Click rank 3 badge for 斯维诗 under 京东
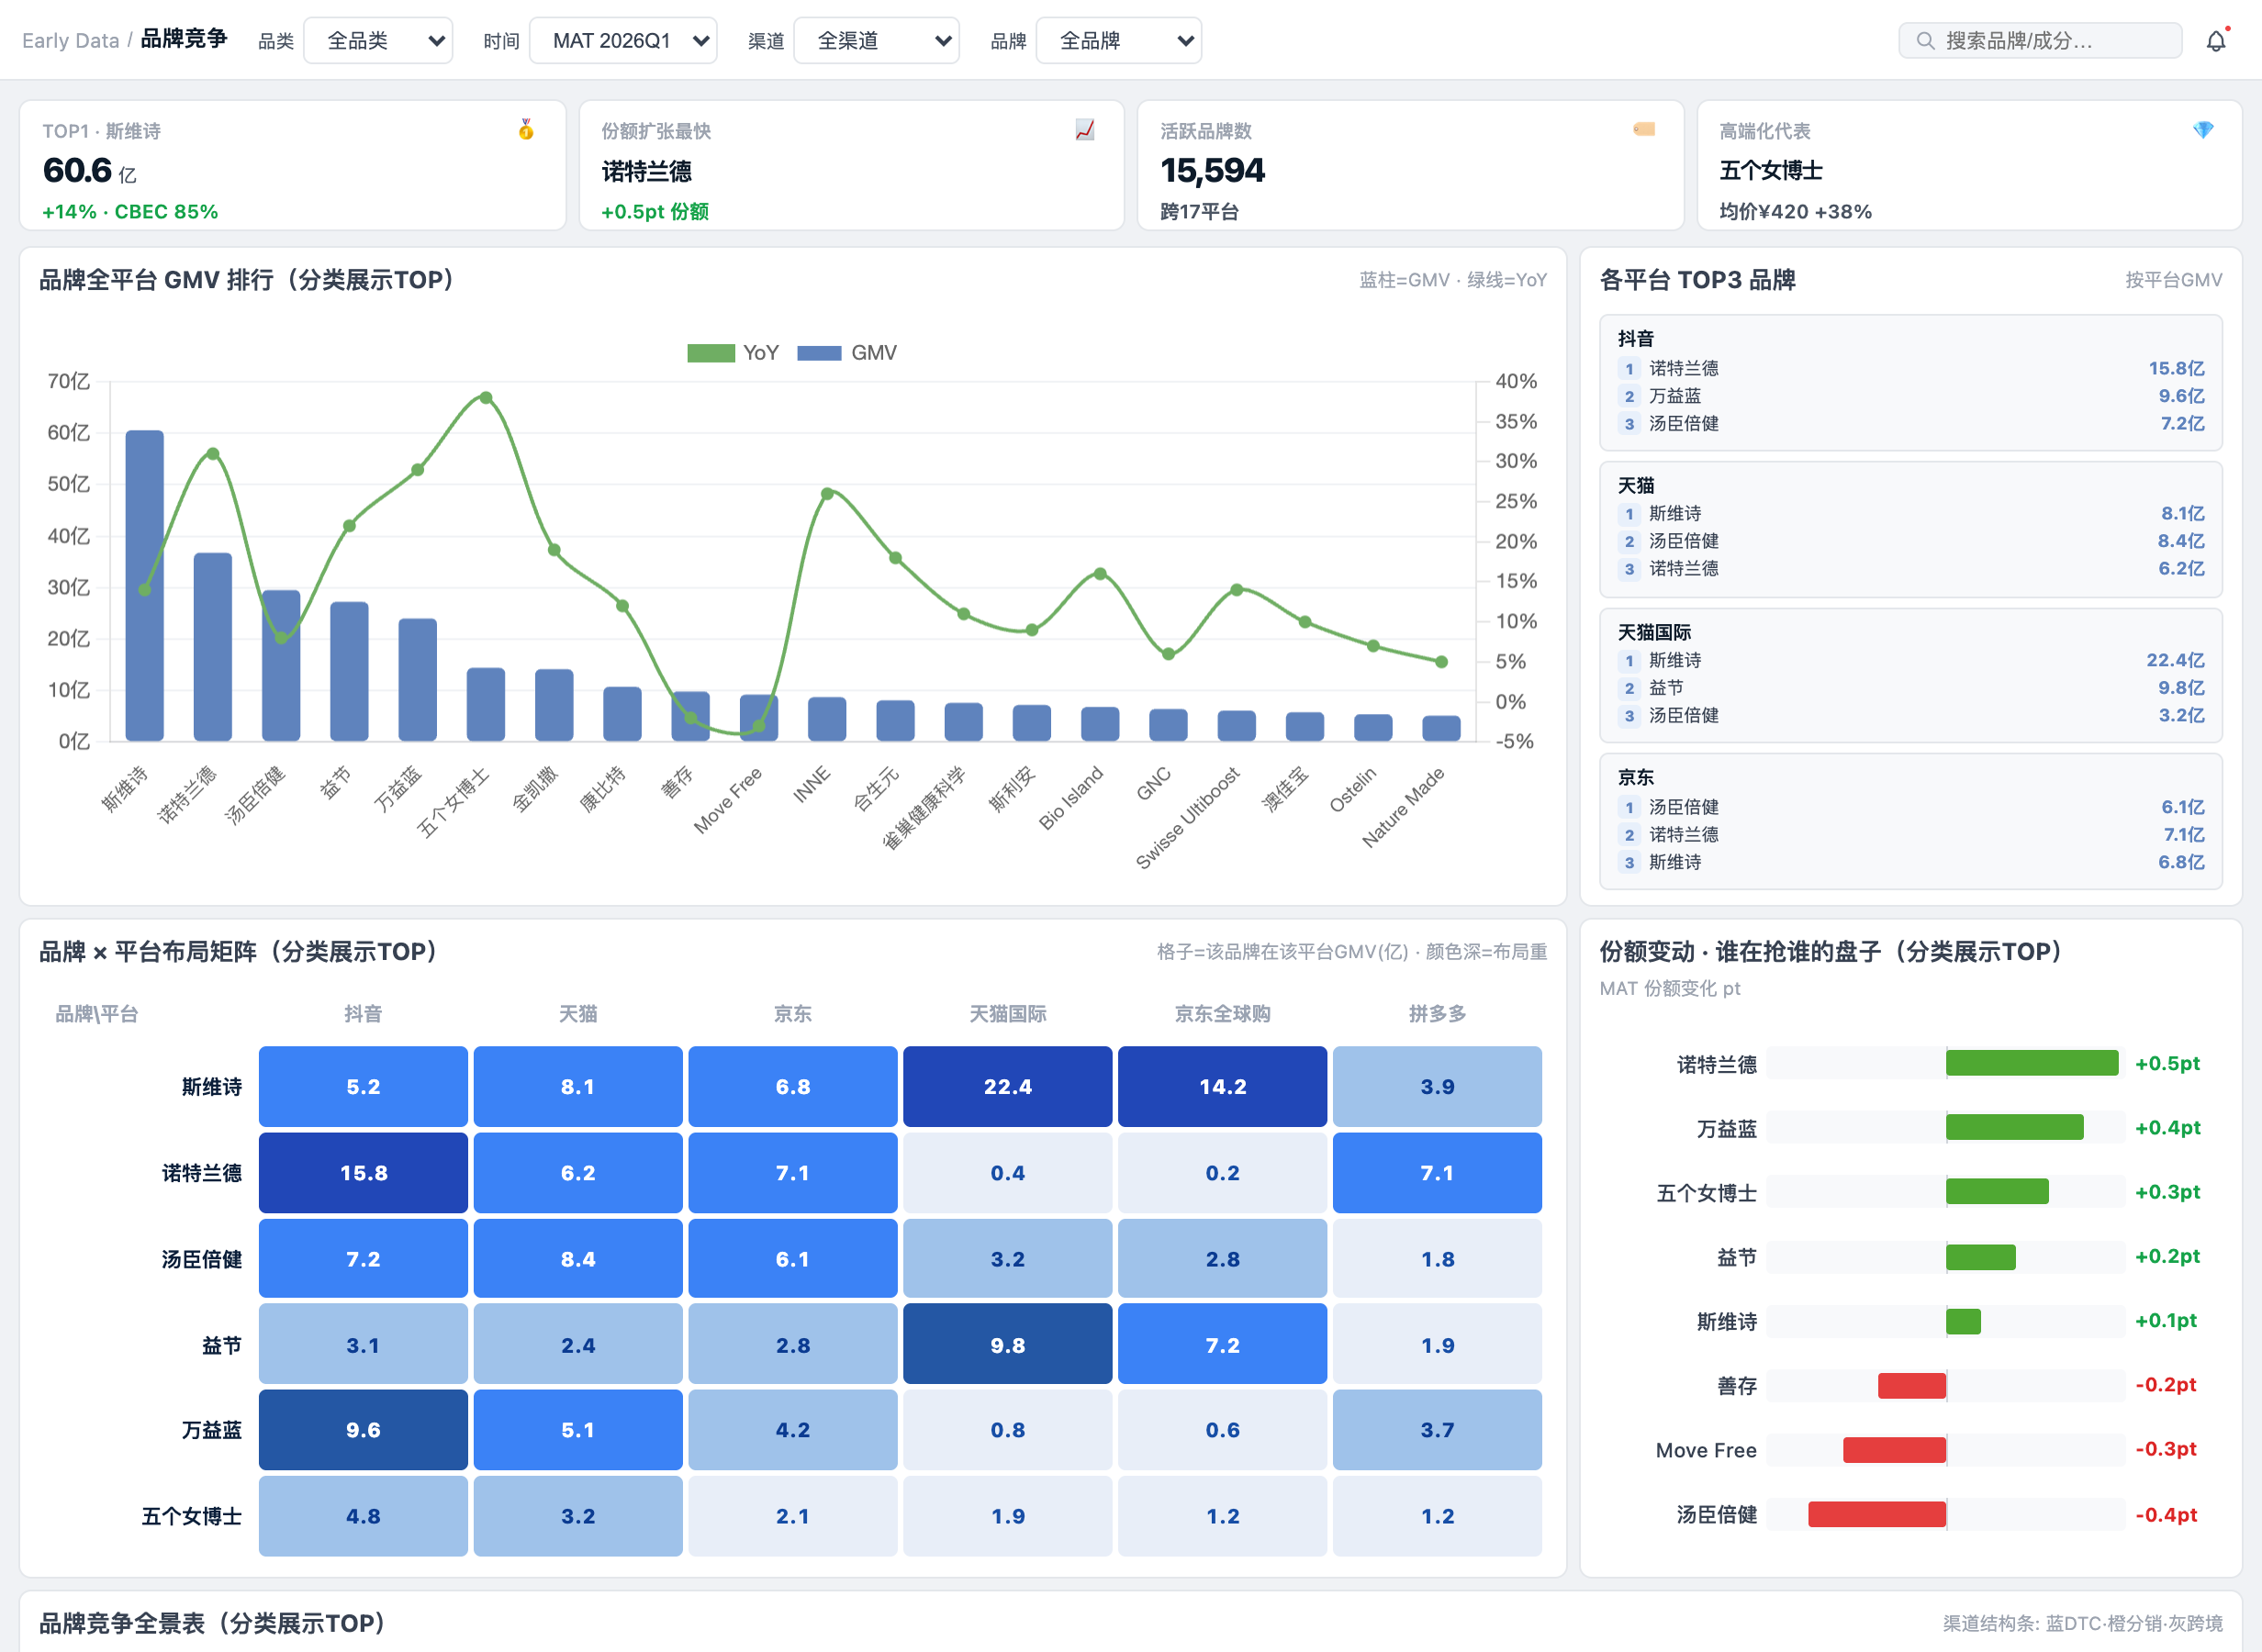The height and width of the screenshot is (1652, 2262). pyautogui.click(x=1629, y=862)
